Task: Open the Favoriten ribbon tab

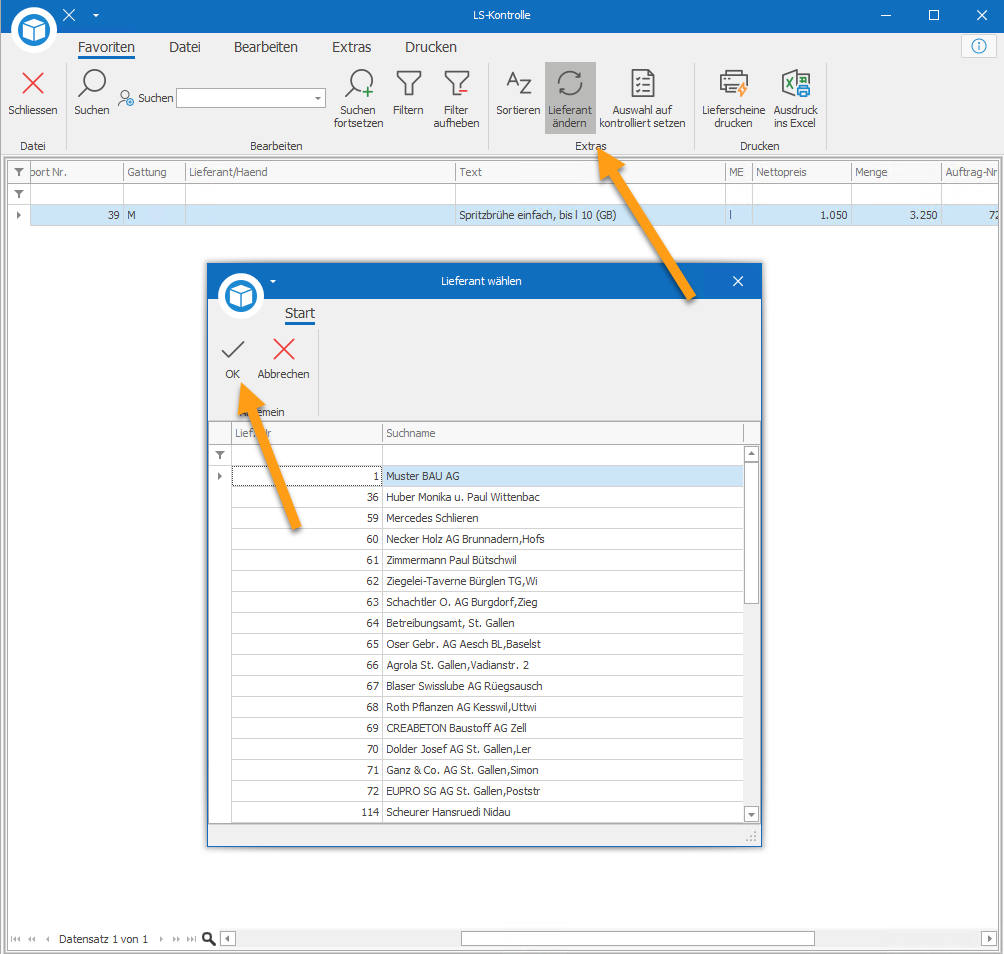Action: pyautogui.click(x=106, y=47)
